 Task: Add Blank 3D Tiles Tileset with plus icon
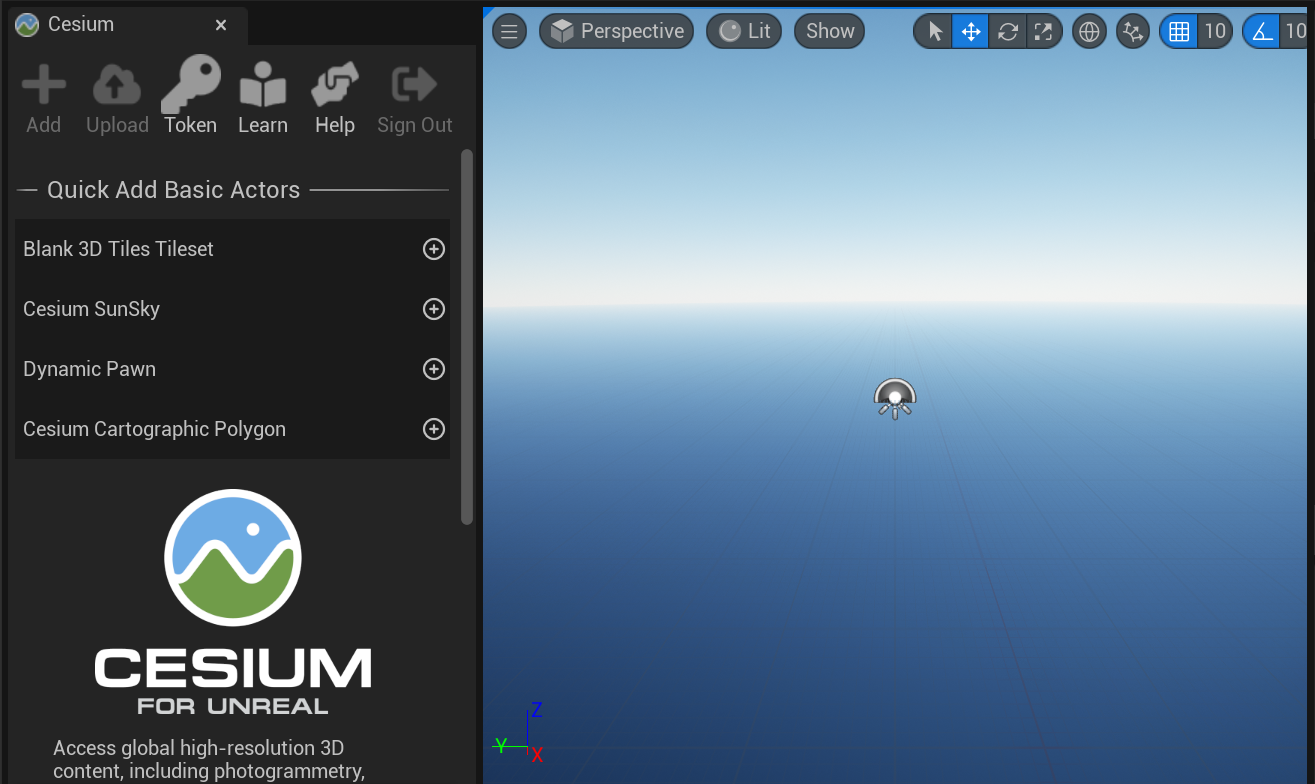pyautogui.click(x=434, y=249)
